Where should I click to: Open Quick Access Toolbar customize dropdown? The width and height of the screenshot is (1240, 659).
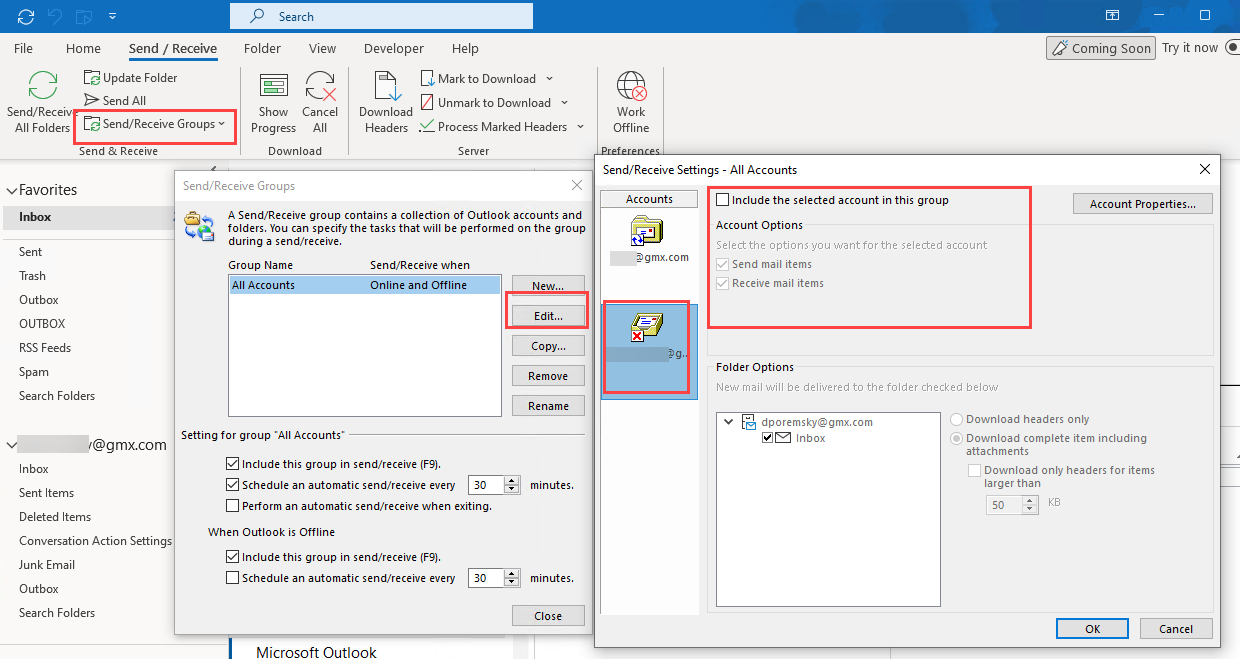point(111,16)
